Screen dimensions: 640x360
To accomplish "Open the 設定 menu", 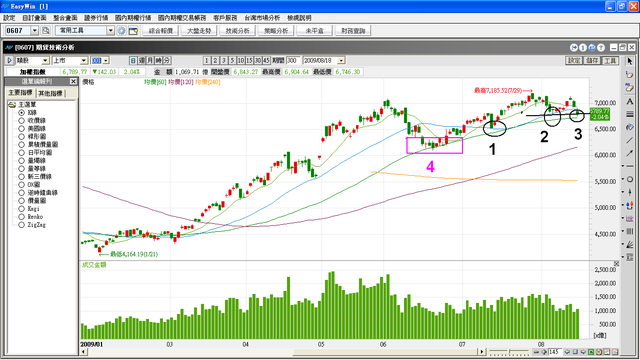I will pos(9,18).
